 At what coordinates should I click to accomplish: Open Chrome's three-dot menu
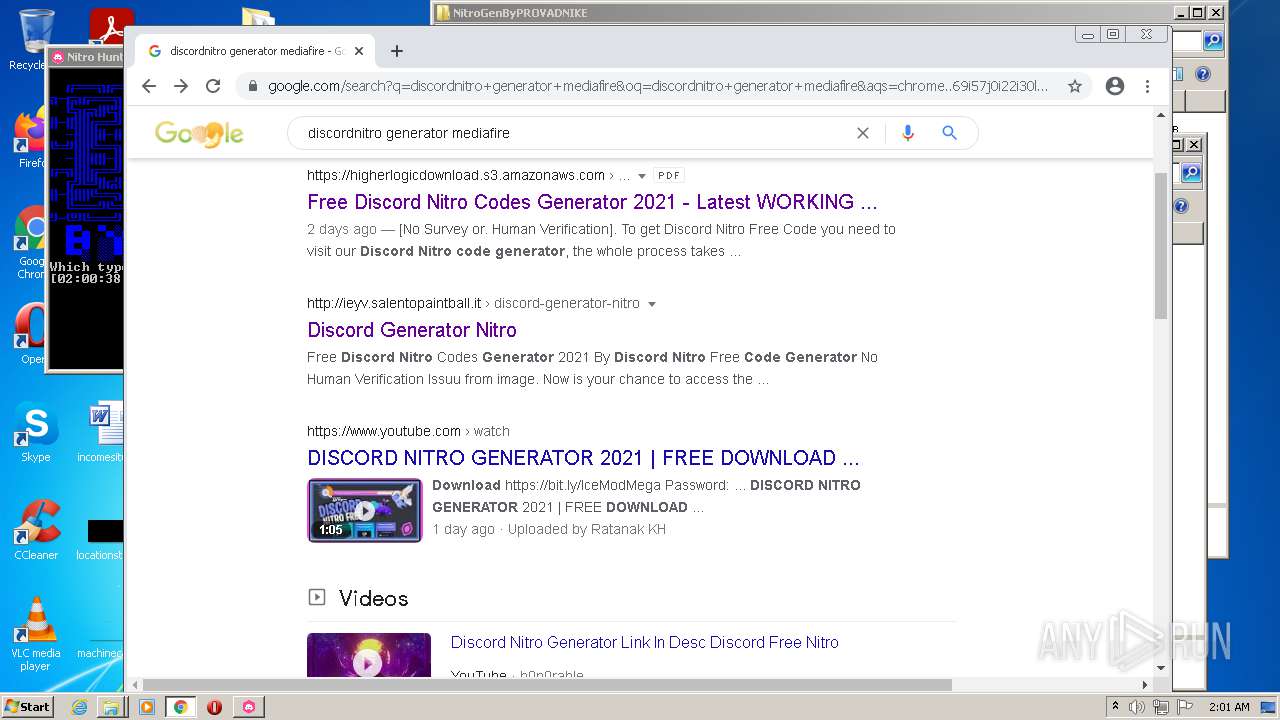coord(1148,86)
